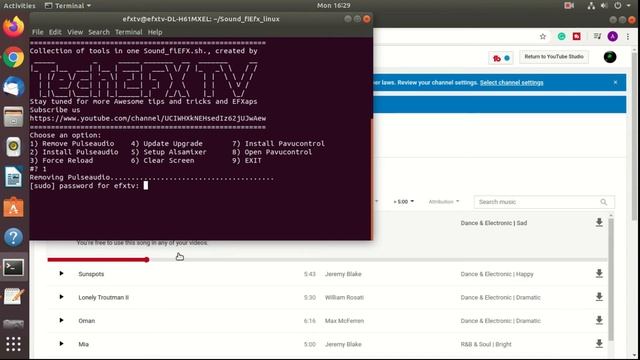Open the text editor dock icon
Screen dimensions: 640x360
[13, 297]
